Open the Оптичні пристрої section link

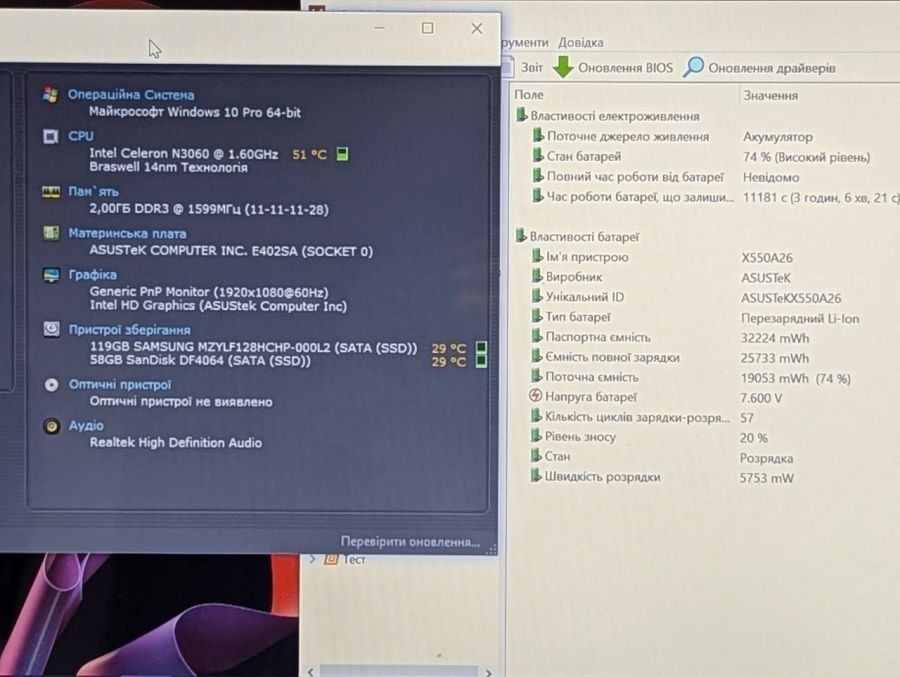click(120, 384)
